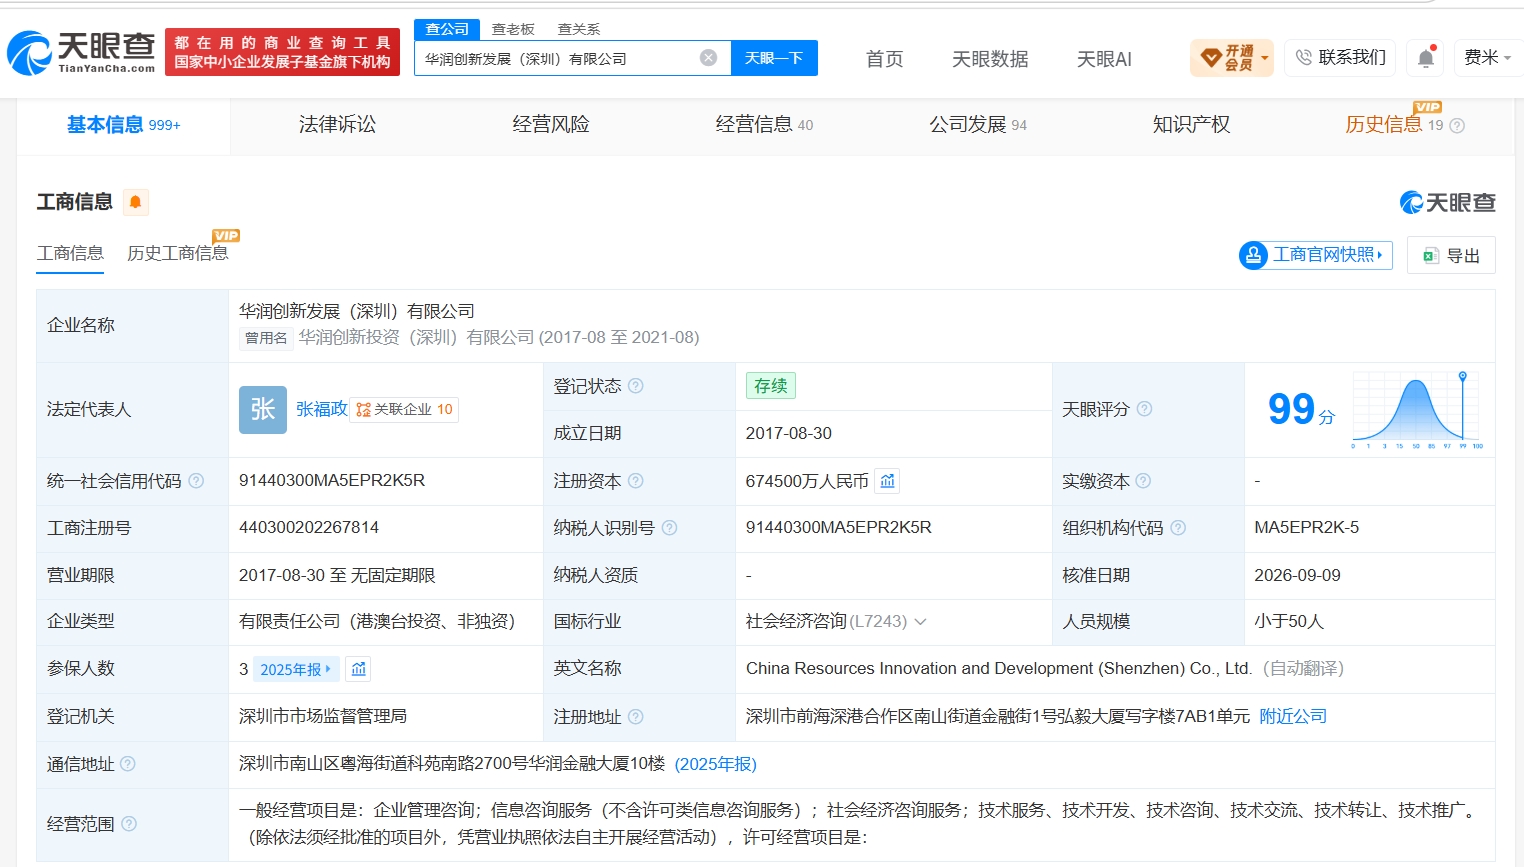Click the 天眼一下 search button
The width and height of the screenshot is (1524, 867).
[775, 58]
